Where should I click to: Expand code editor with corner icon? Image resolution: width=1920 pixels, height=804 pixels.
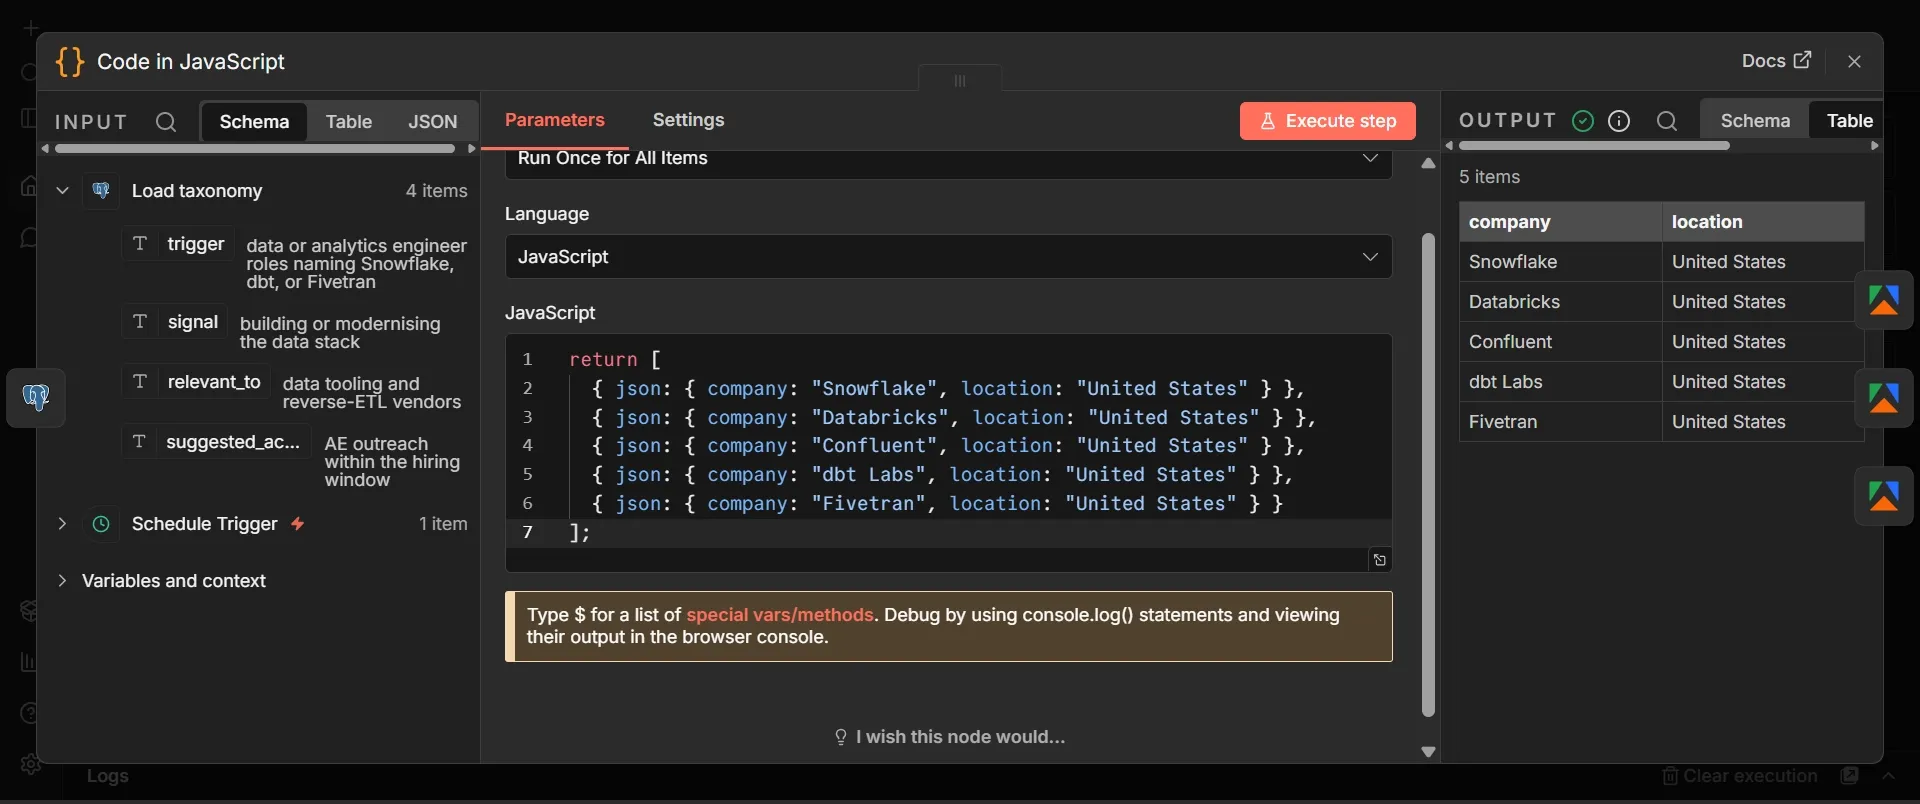pos(1380,560)
